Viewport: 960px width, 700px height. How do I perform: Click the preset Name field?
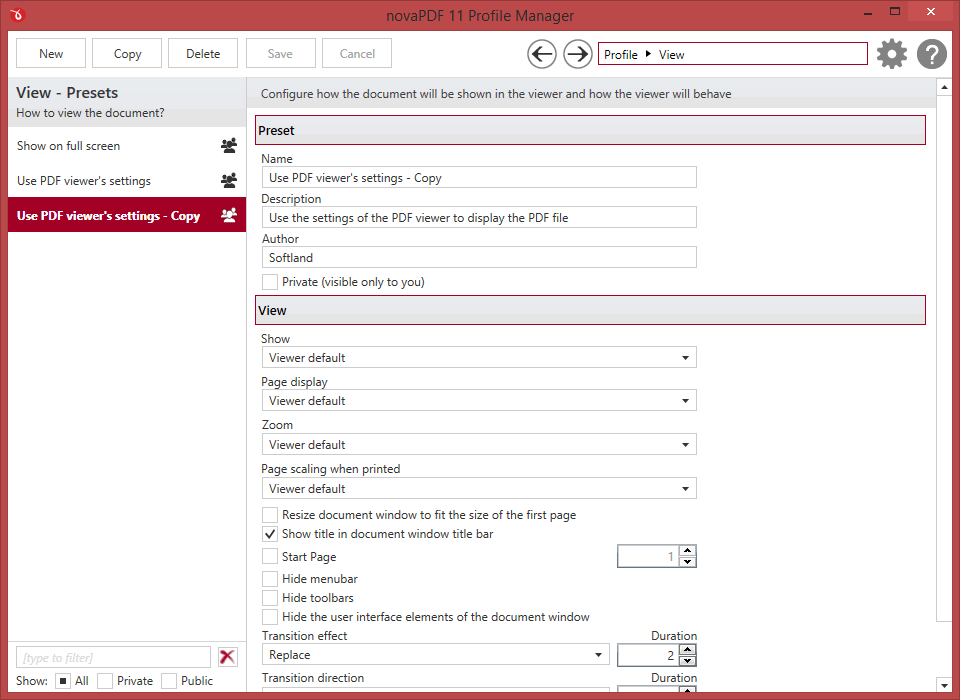pos(479,178)
